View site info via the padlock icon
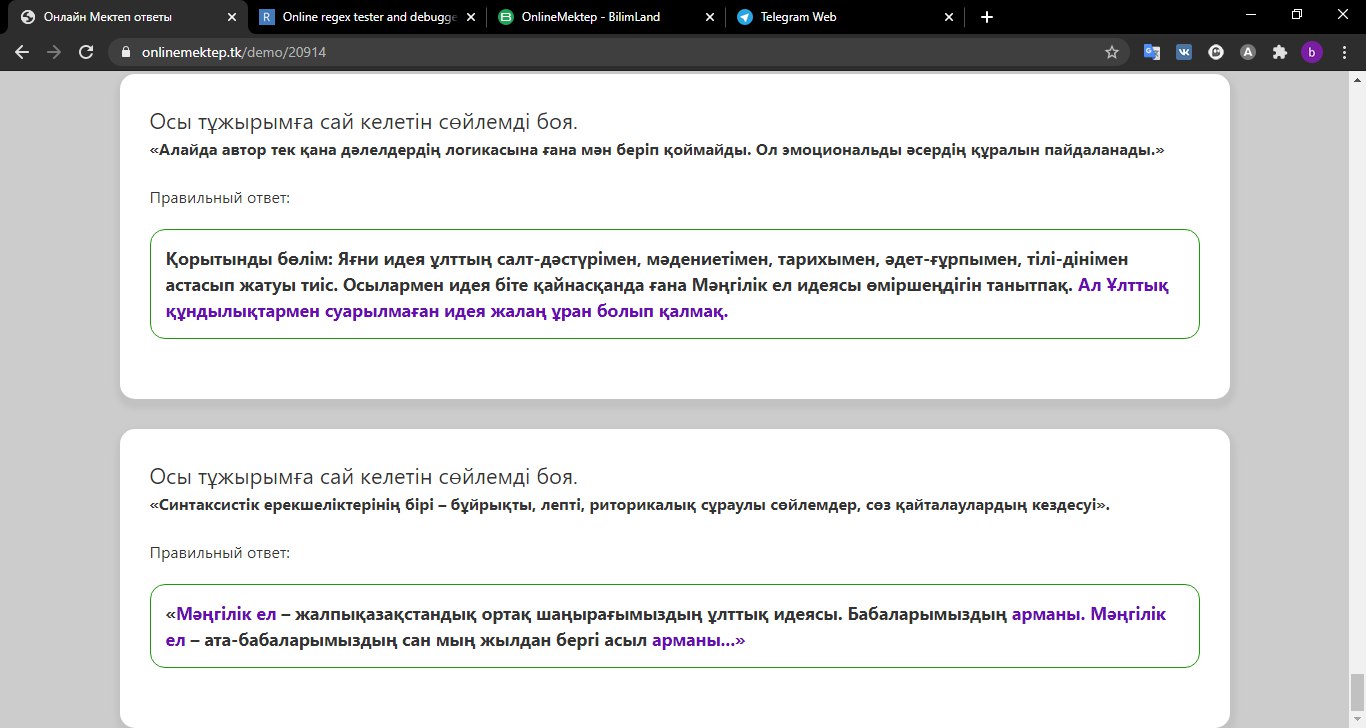This screenshot has width=1366, height=728. point(127,52)
